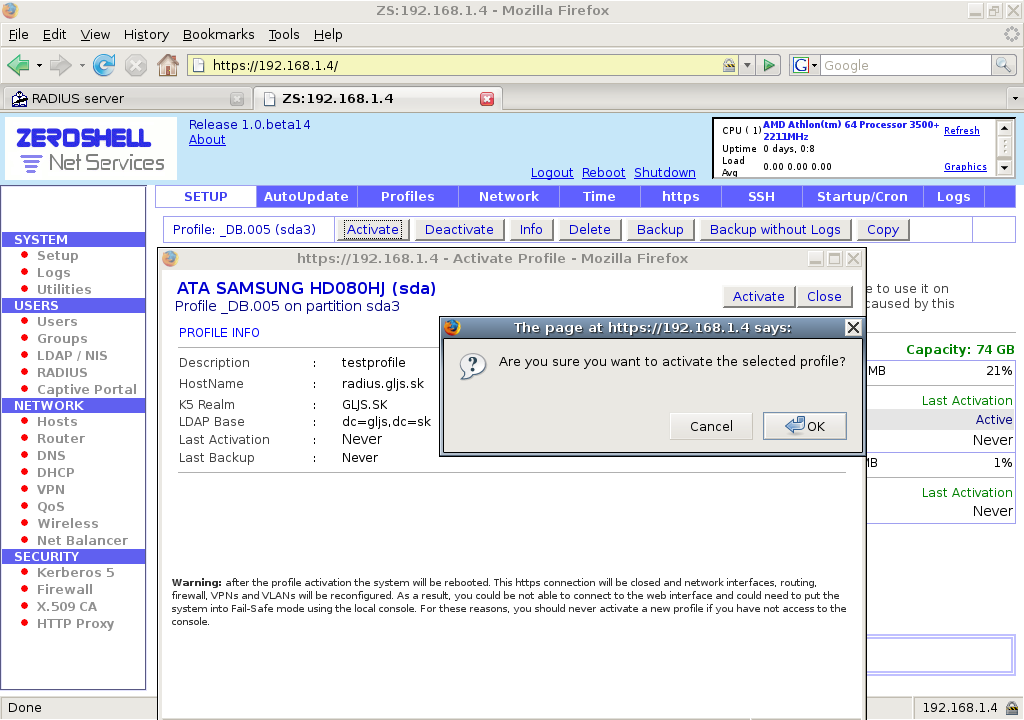
Task: Click the Firefox throbber activity icon
Action: click(1012, 34)
